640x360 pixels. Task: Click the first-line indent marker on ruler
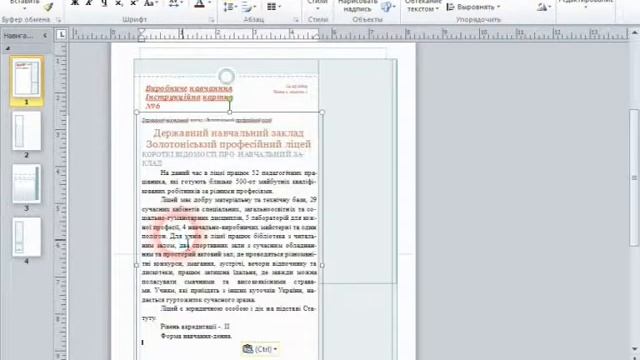142,31
